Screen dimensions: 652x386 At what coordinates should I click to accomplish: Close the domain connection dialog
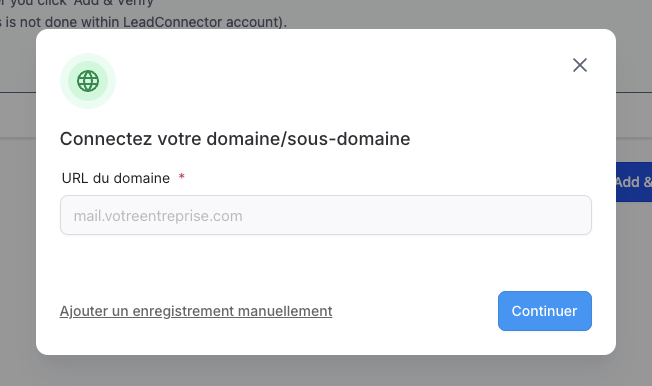pyautogui.click(x=580, y=65)
